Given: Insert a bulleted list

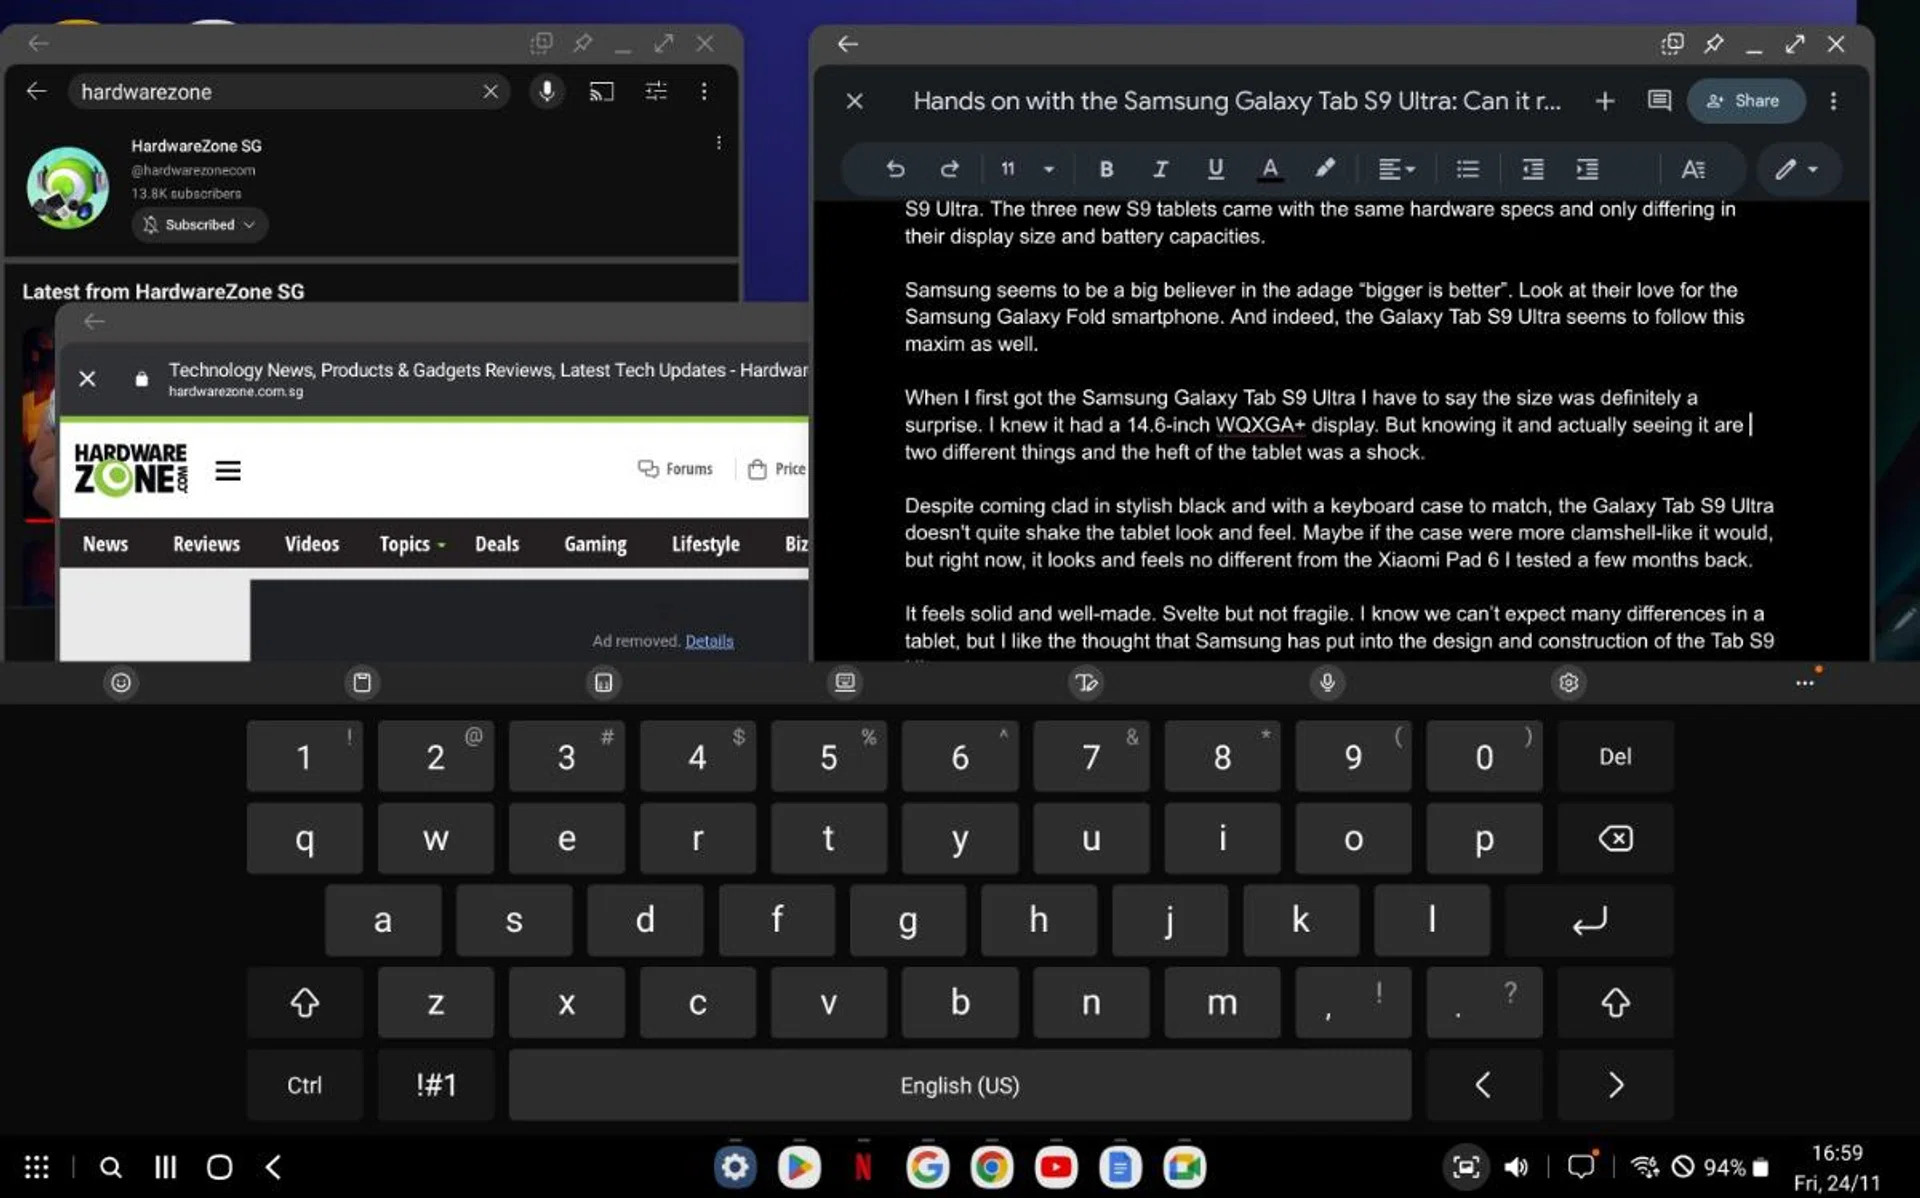Looking at the screenshot, I should point(1467,169).
